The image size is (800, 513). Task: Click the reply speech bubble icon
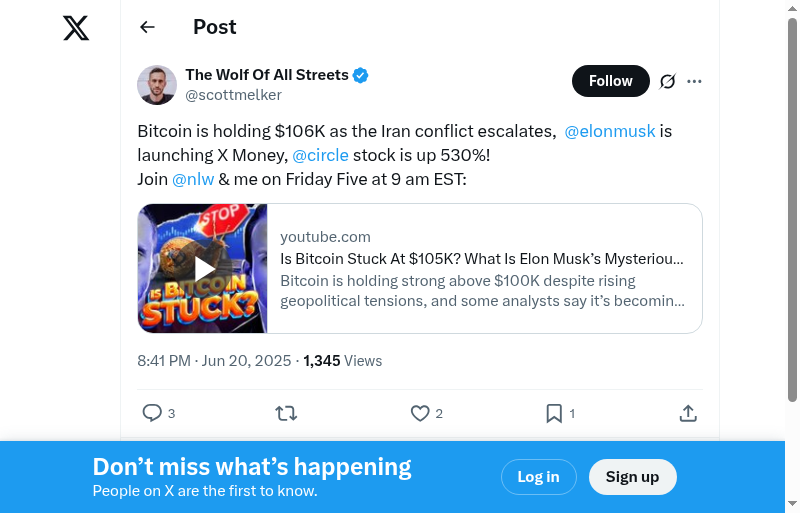(x=152, y=413)
